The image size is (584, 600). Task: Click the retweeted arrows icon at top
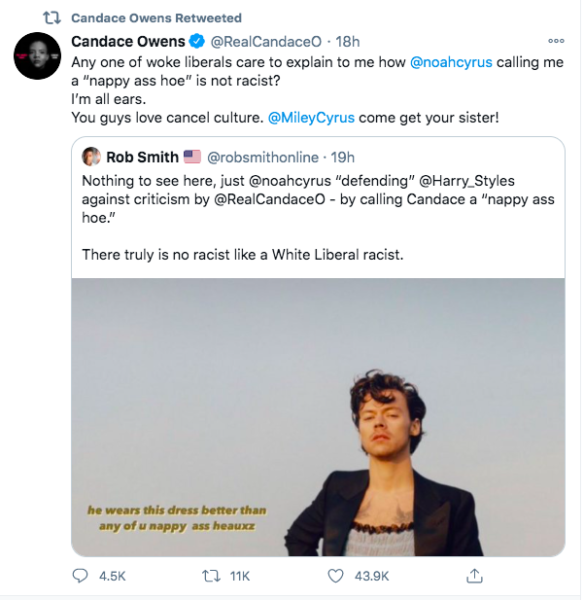pos(52,18)
